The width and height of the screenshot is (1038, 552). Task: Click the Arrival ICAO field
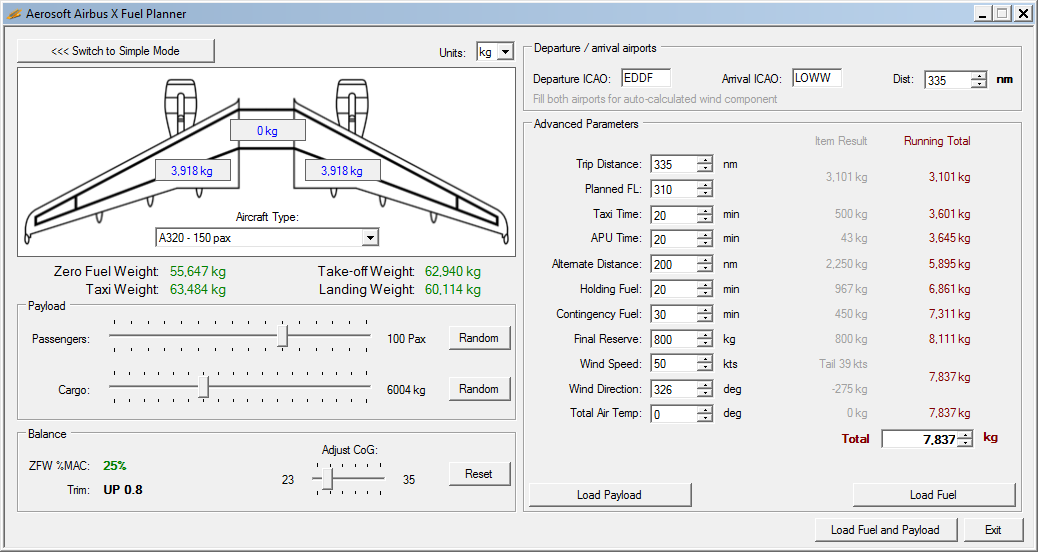pos(817,78)
